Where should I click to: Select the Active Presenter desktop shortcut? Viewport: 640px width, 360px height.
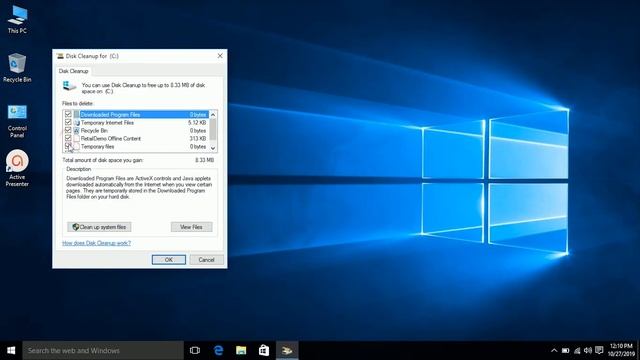[17, 168]
